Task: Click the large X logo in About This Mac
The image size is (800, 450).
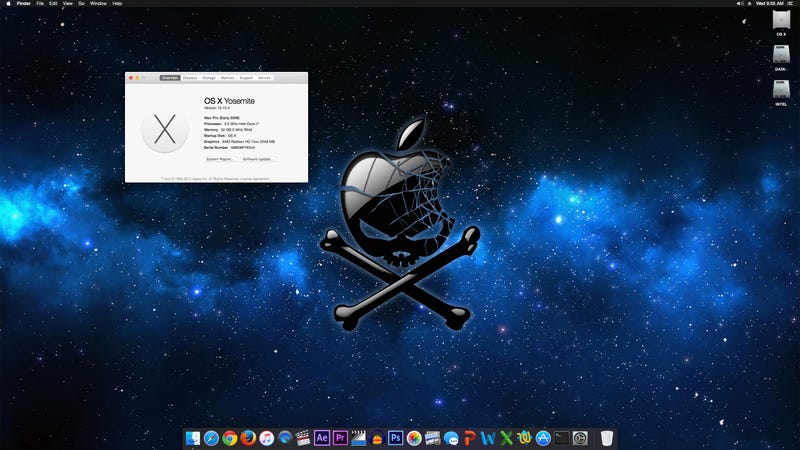Action: 164,129
